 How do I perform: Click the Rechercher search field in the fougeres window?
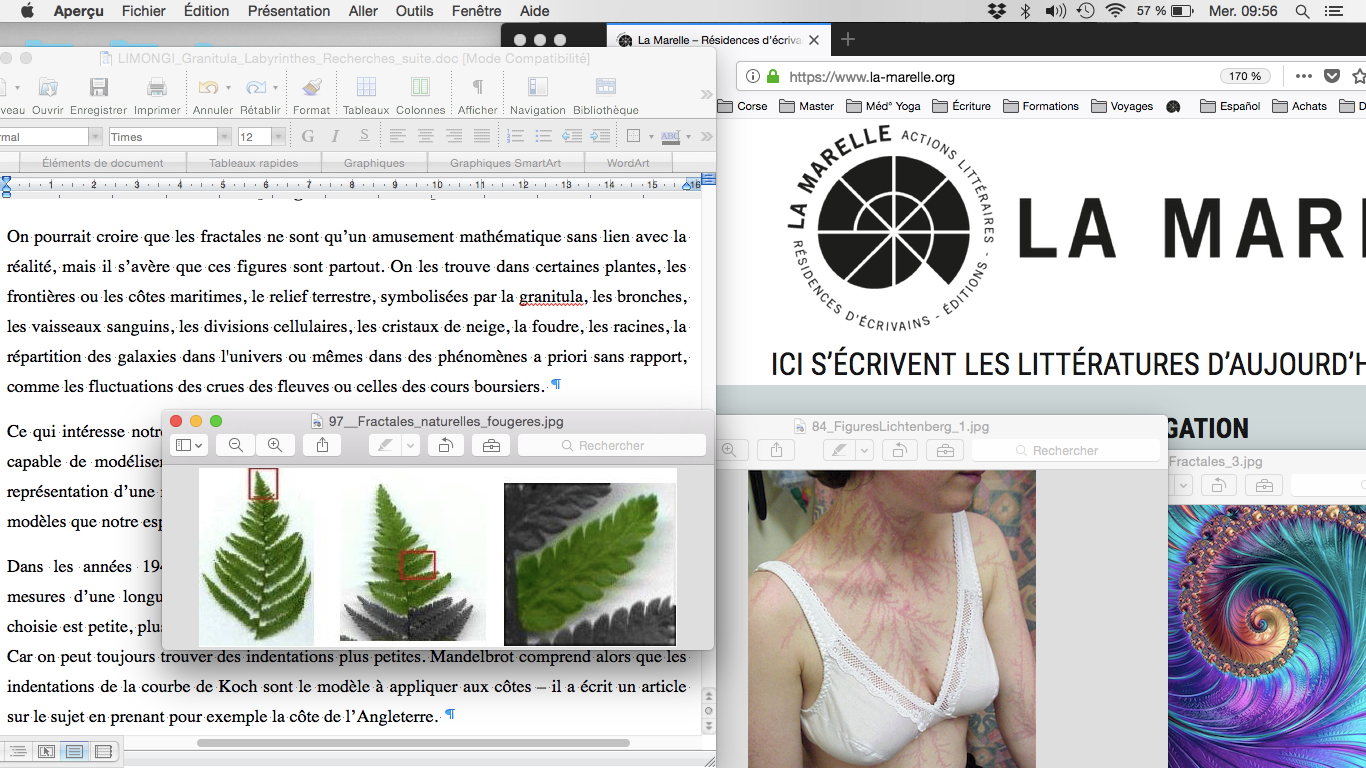611,446
